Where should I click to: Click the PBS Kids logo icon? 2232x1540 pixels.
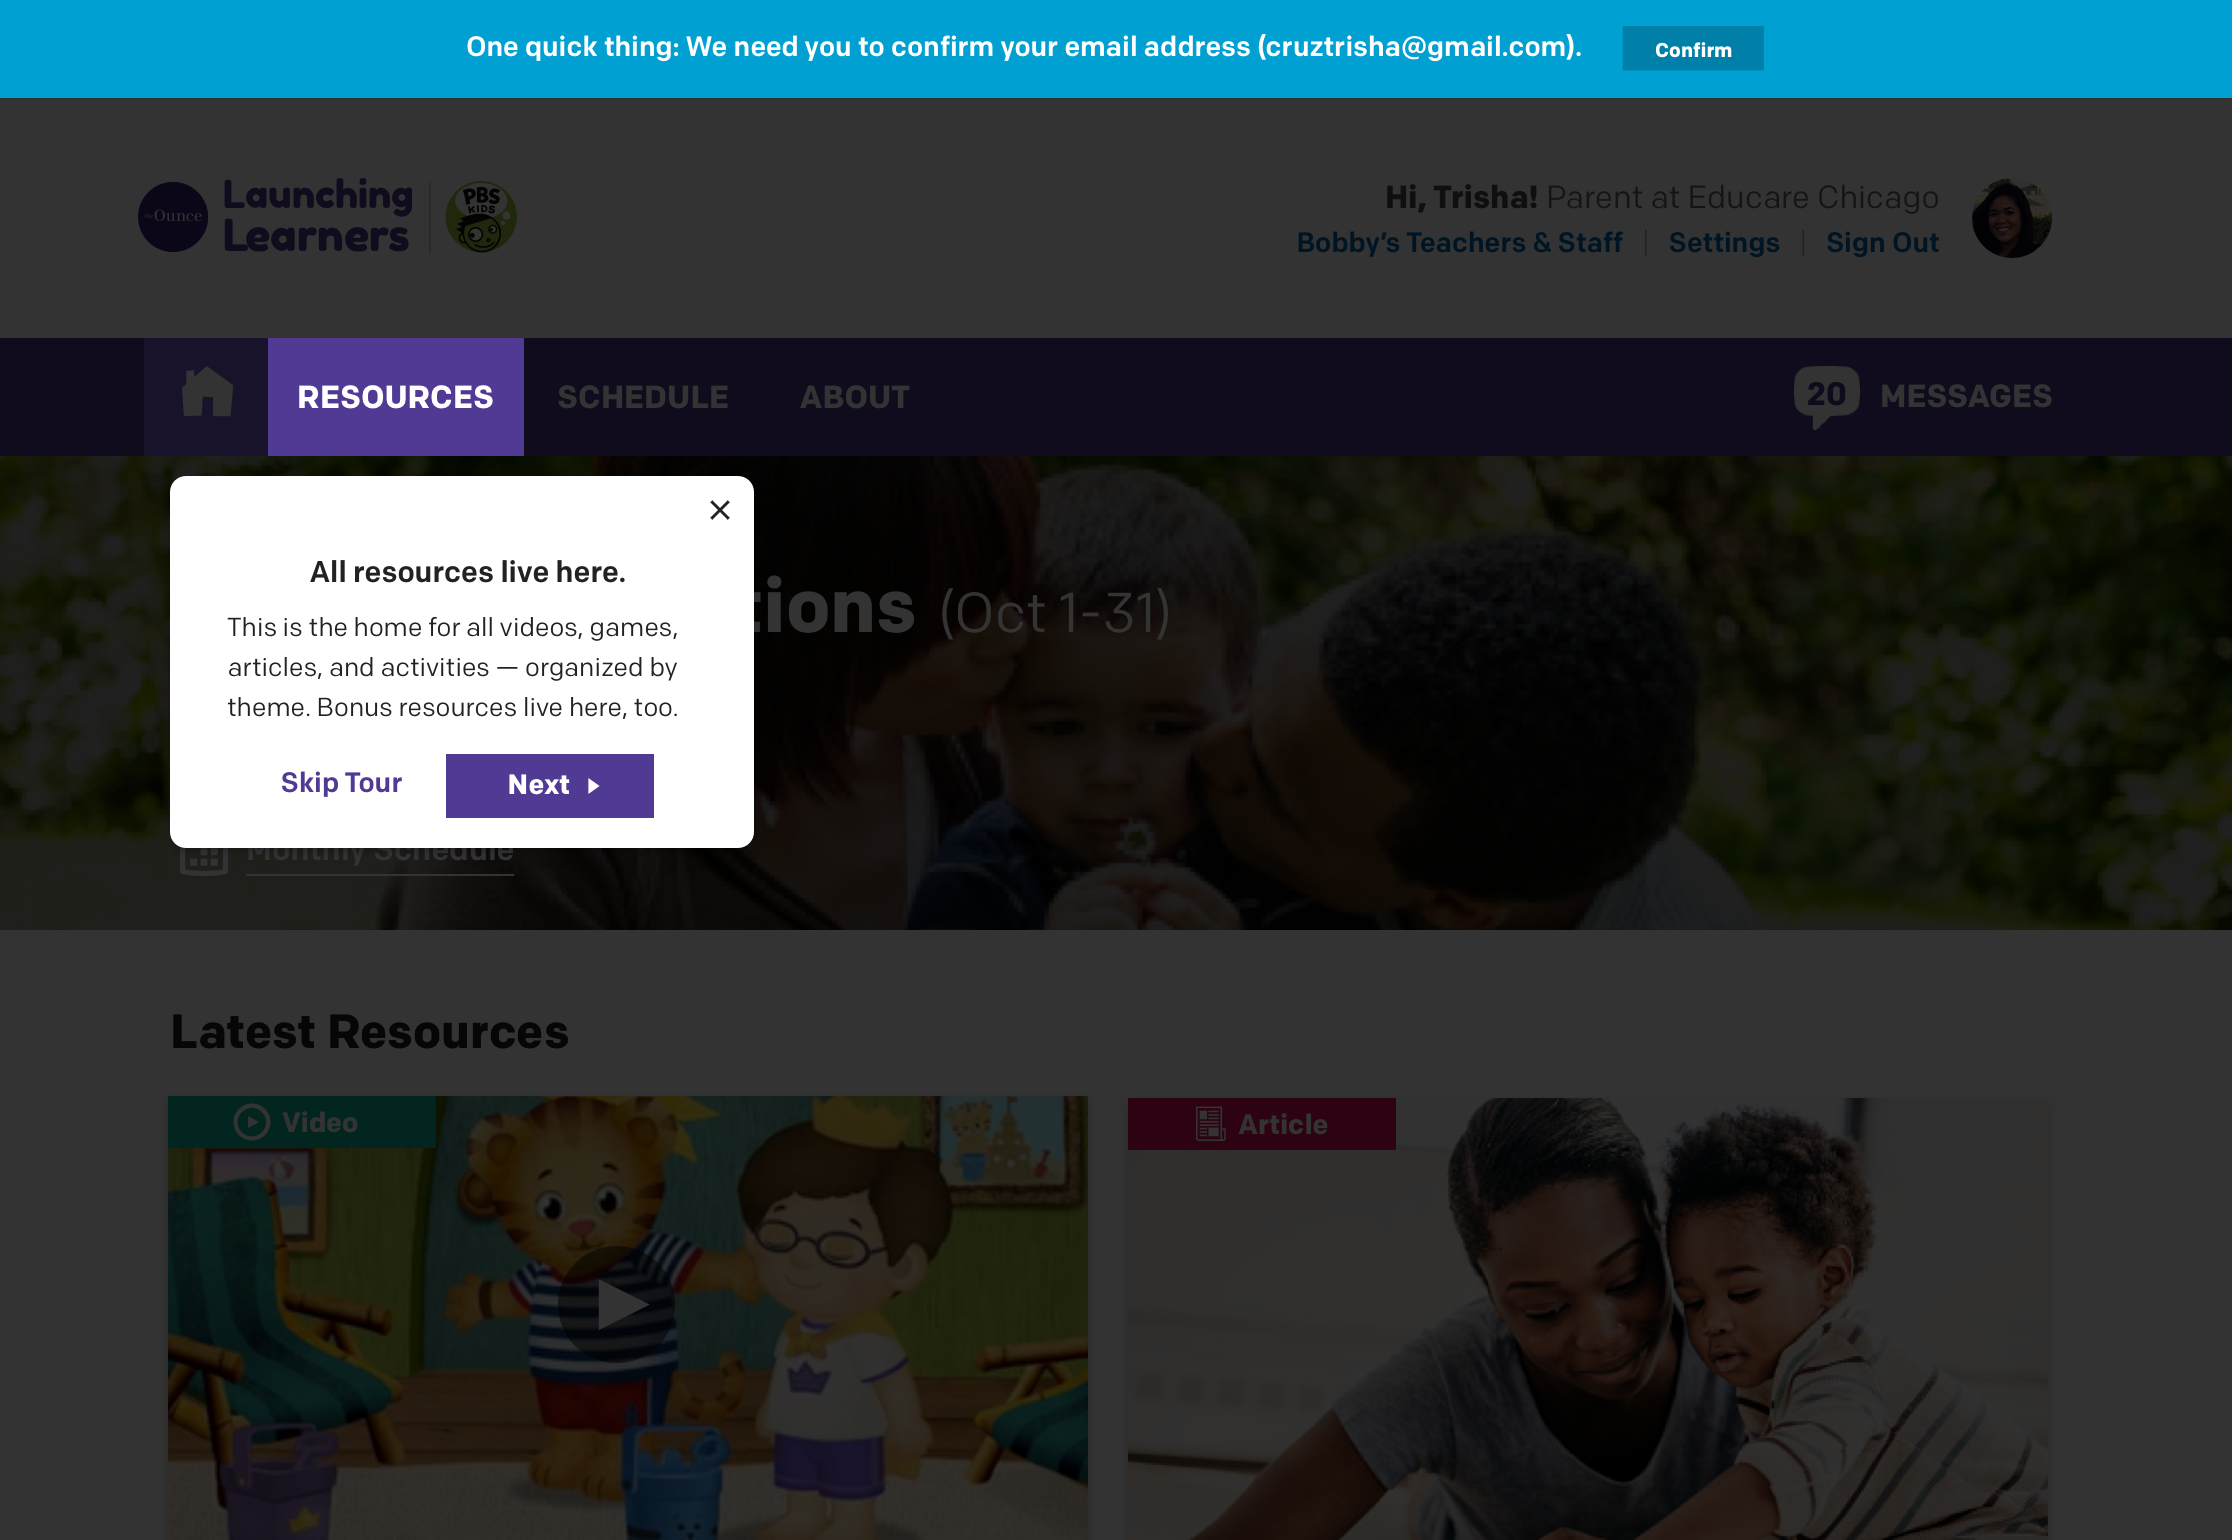(x=480, y=217)
